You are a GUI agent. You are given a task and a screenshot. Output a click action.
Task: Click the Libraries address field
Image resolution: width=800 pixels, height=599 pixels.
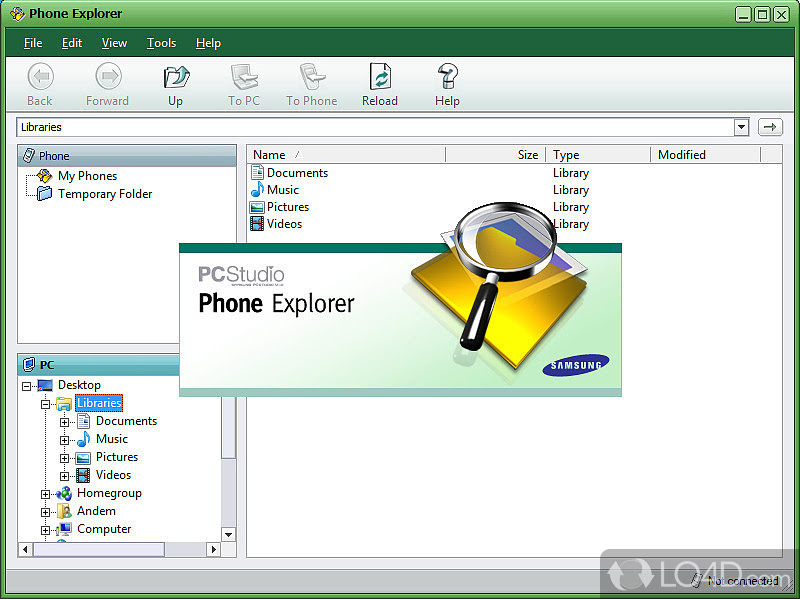click(x=375, y=127)
